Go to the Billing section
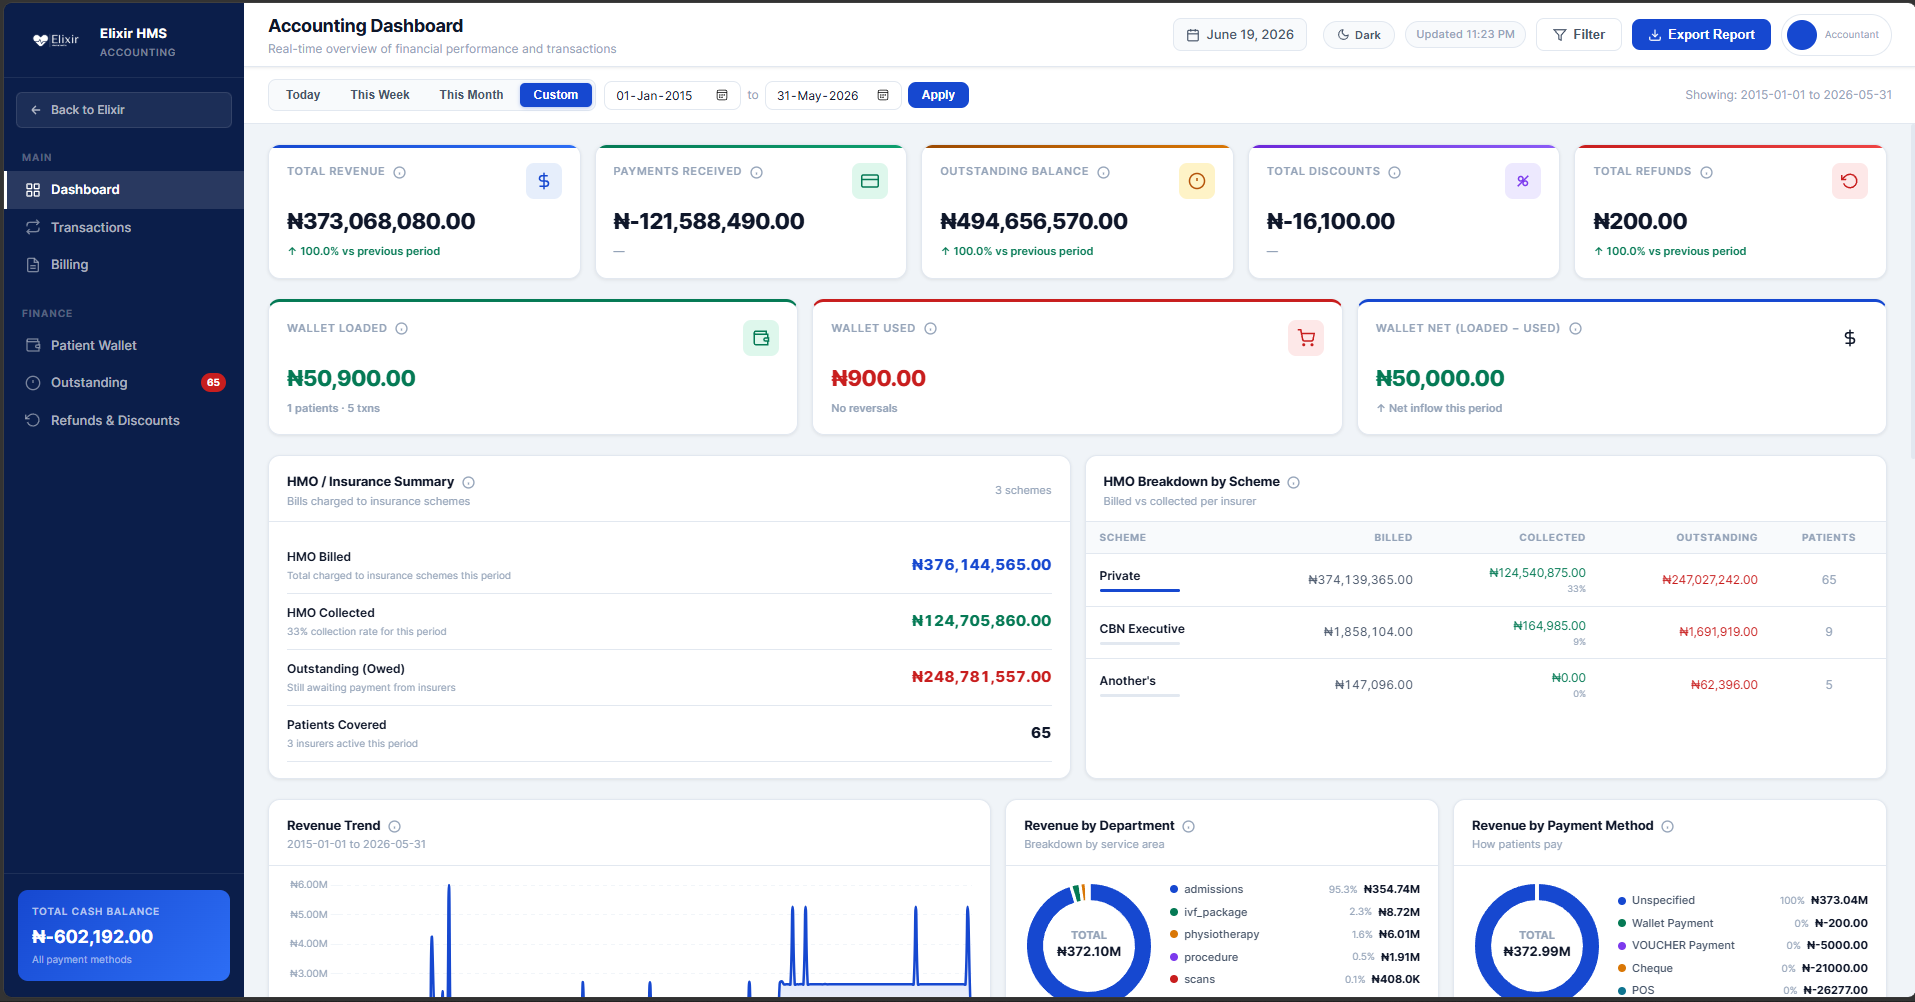This screenshot has width=1915, height=1002. point(124,264)
